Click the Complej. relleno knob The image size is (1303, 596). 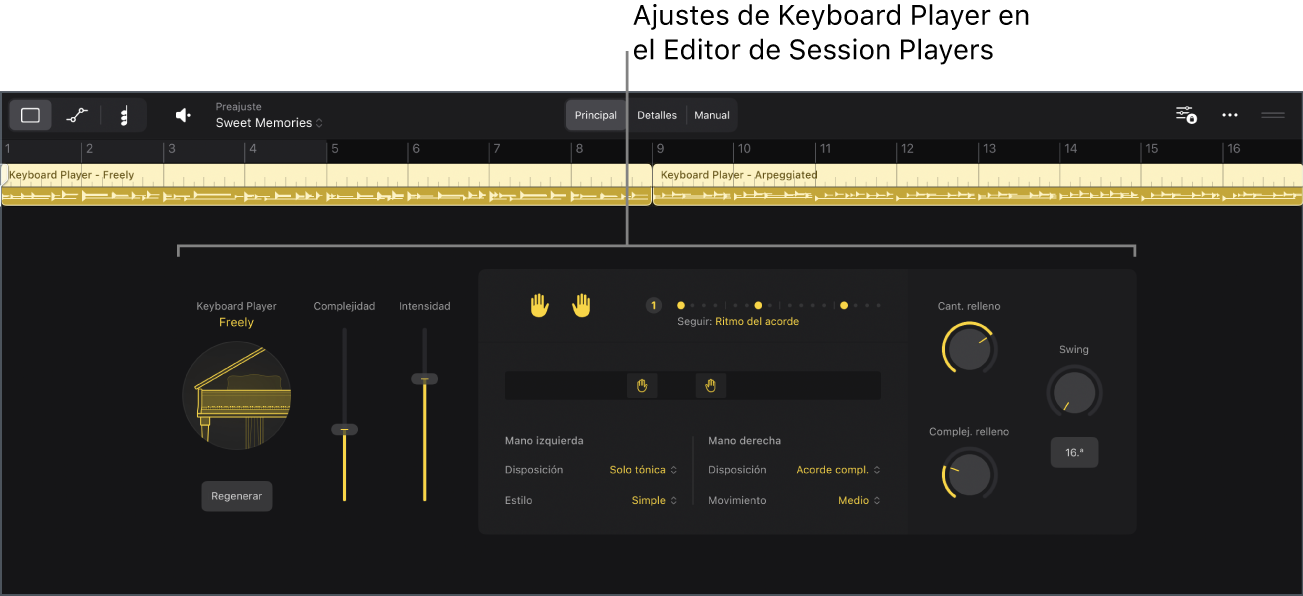(969, 475)
